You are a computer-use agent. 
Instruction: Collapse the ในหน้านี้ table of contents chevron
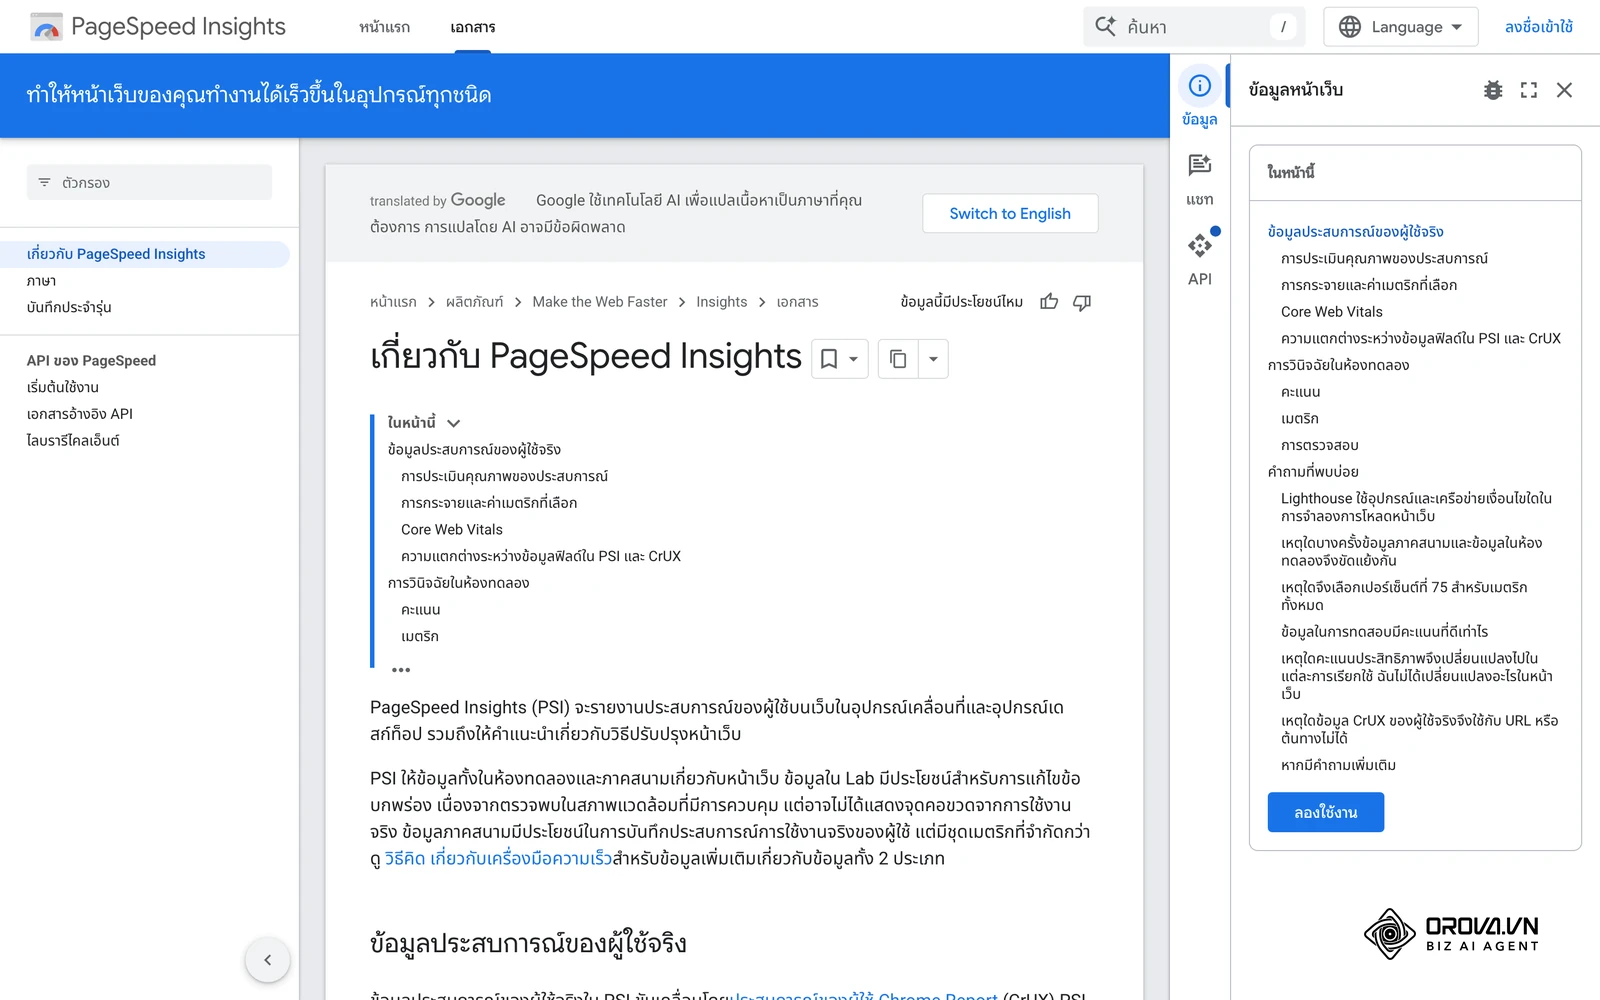453,423
